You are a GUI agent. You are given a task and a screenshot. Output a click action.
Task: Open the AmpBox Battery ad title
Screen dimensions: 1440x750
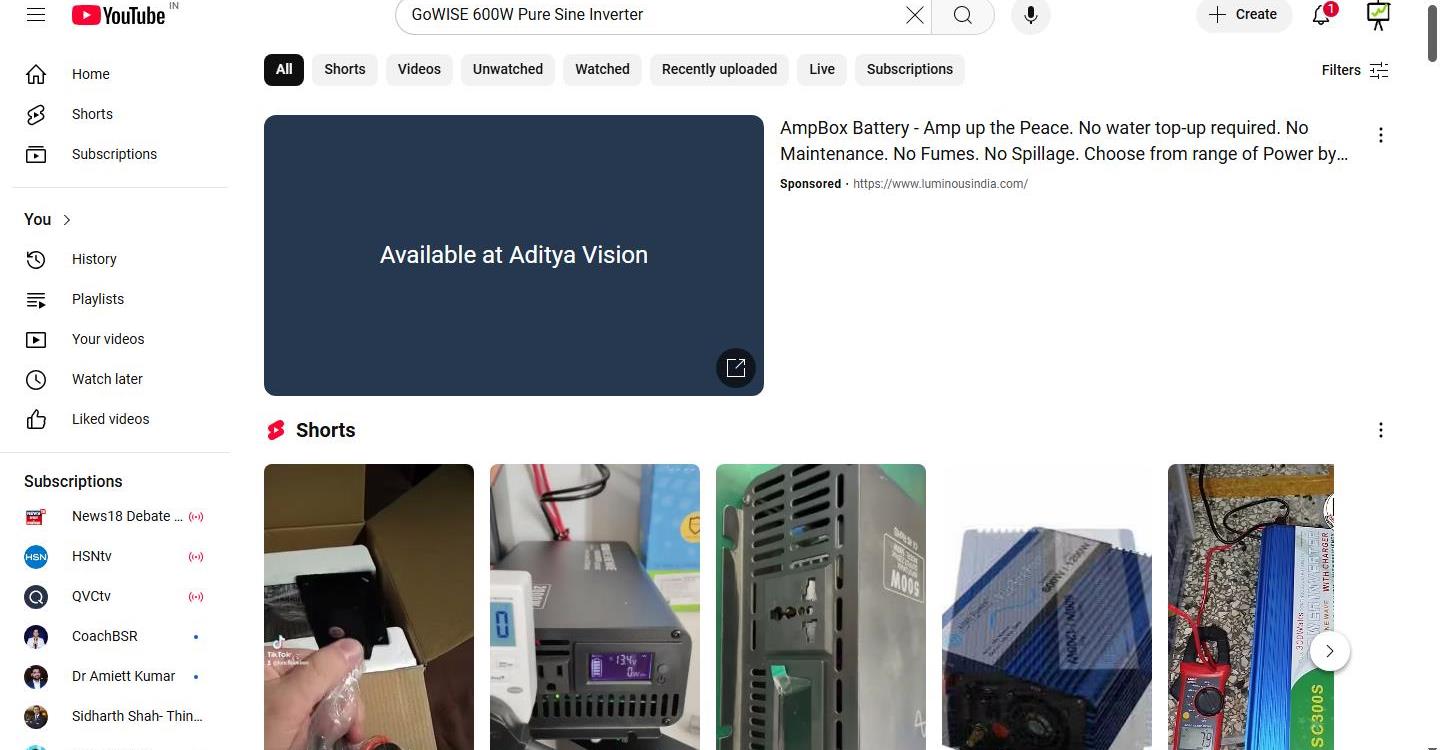click(x=1064, y=141)
